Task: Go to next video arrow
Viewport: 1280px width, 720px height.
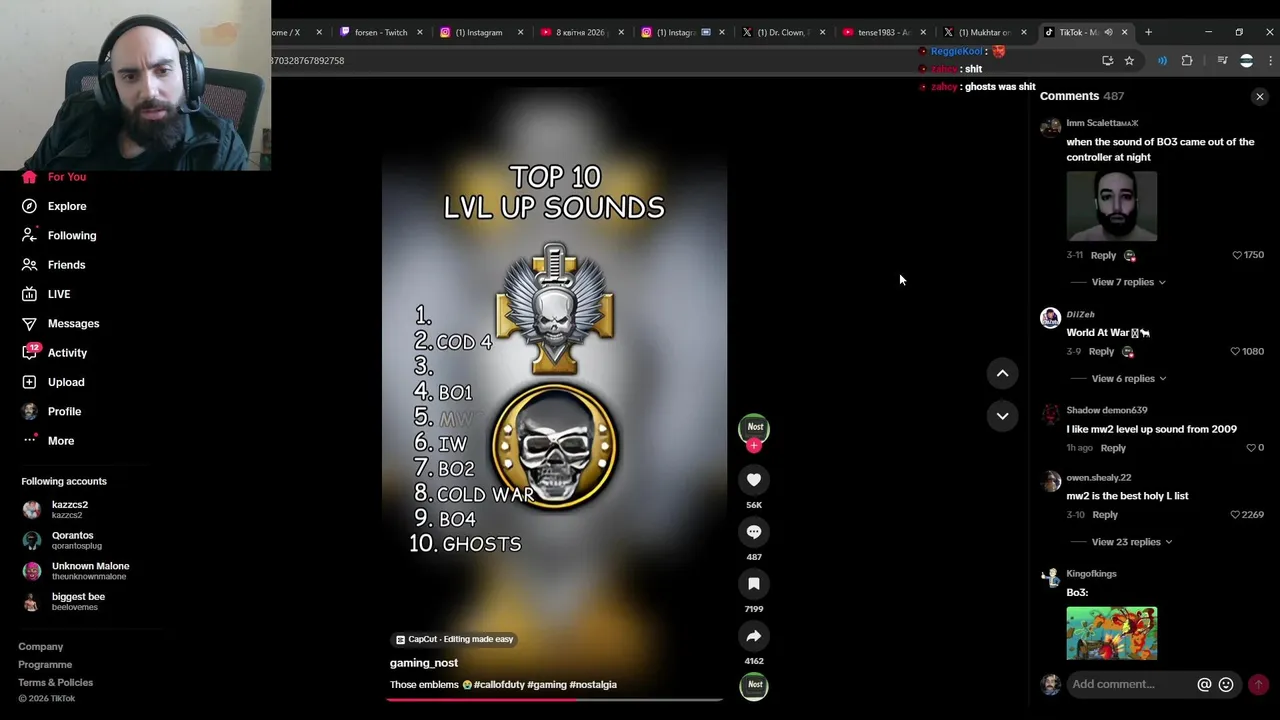Action: click(1002, 416)
